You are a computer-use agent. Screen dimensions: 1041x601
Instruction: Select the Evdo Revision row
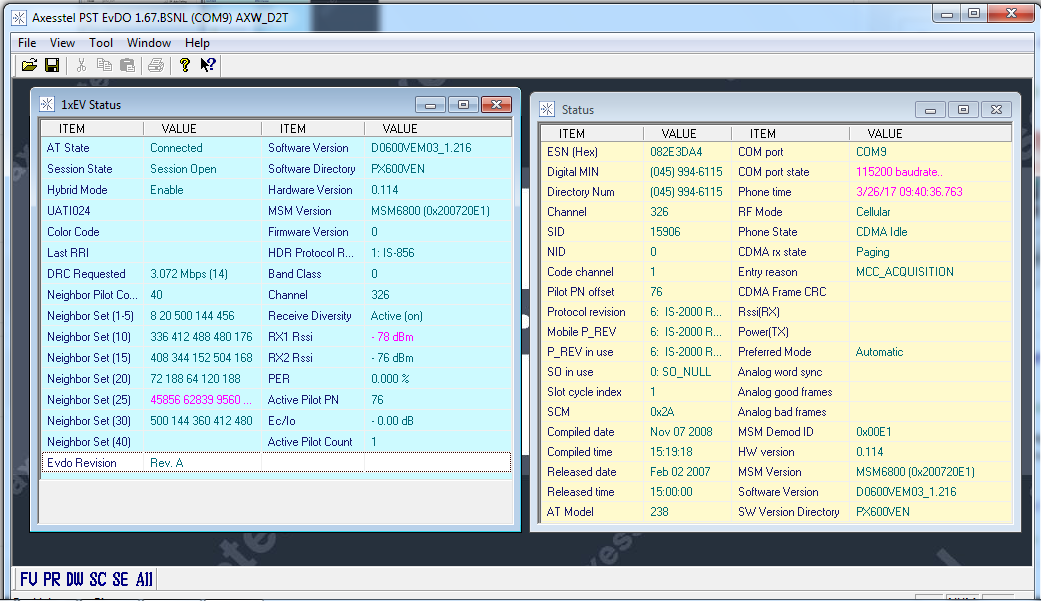[x=276, y=463]
